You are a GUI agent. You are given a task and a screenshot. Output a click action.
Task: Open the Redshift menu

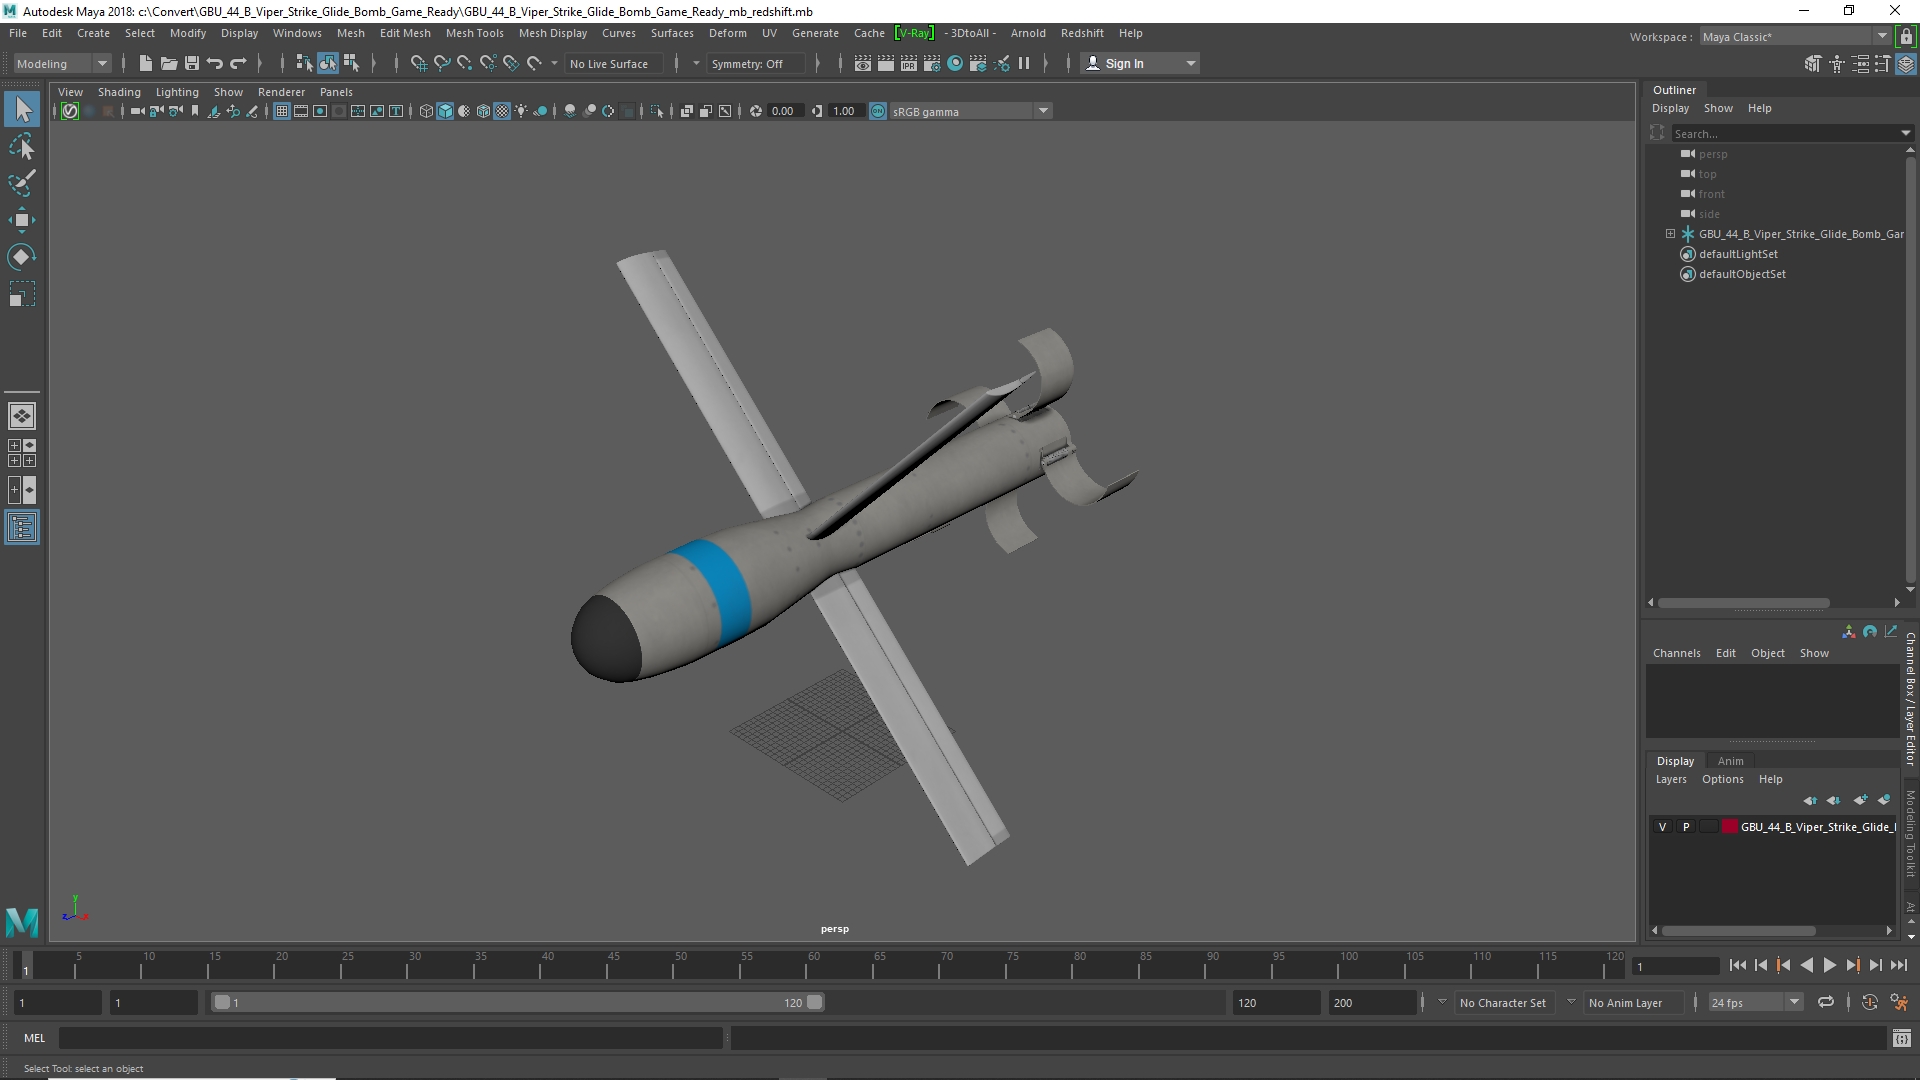[x=1082, y=33]
